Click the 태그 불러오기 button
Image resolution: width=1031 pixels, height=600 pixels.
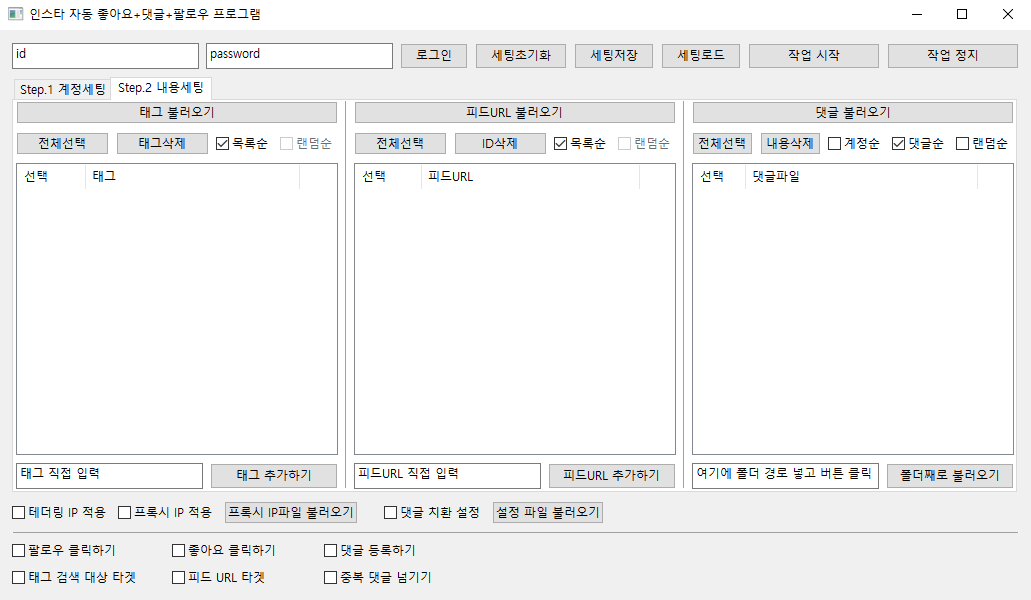[177, 113]
